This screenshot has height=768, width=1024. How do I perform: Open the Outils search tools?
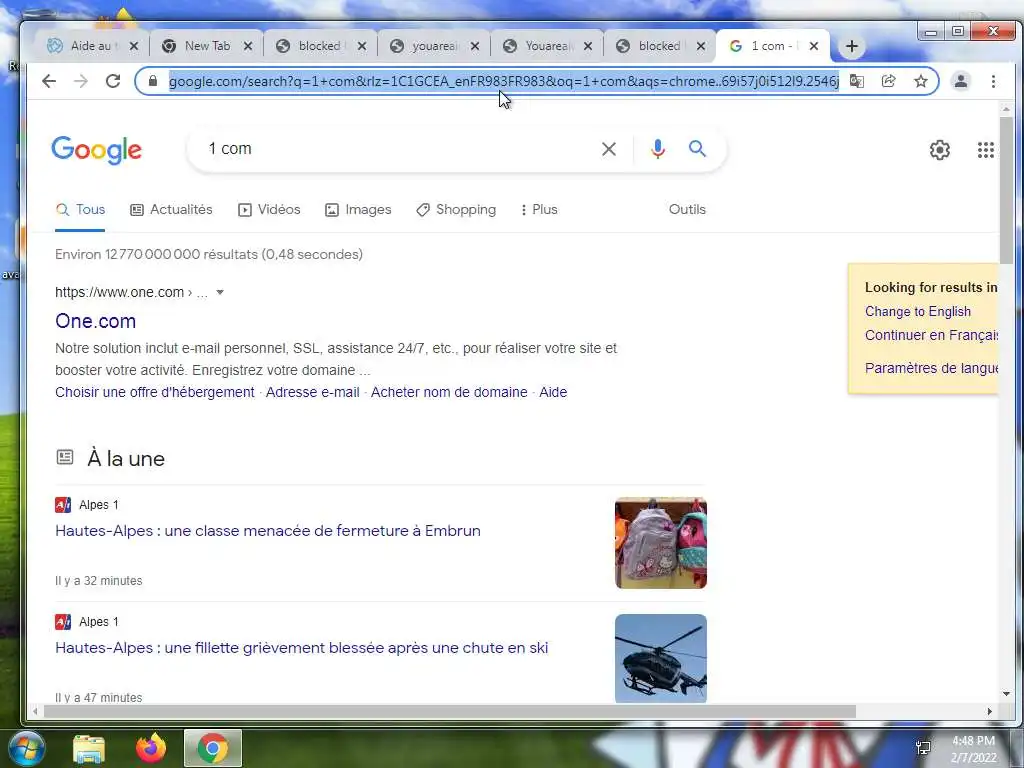click(687, 210)
